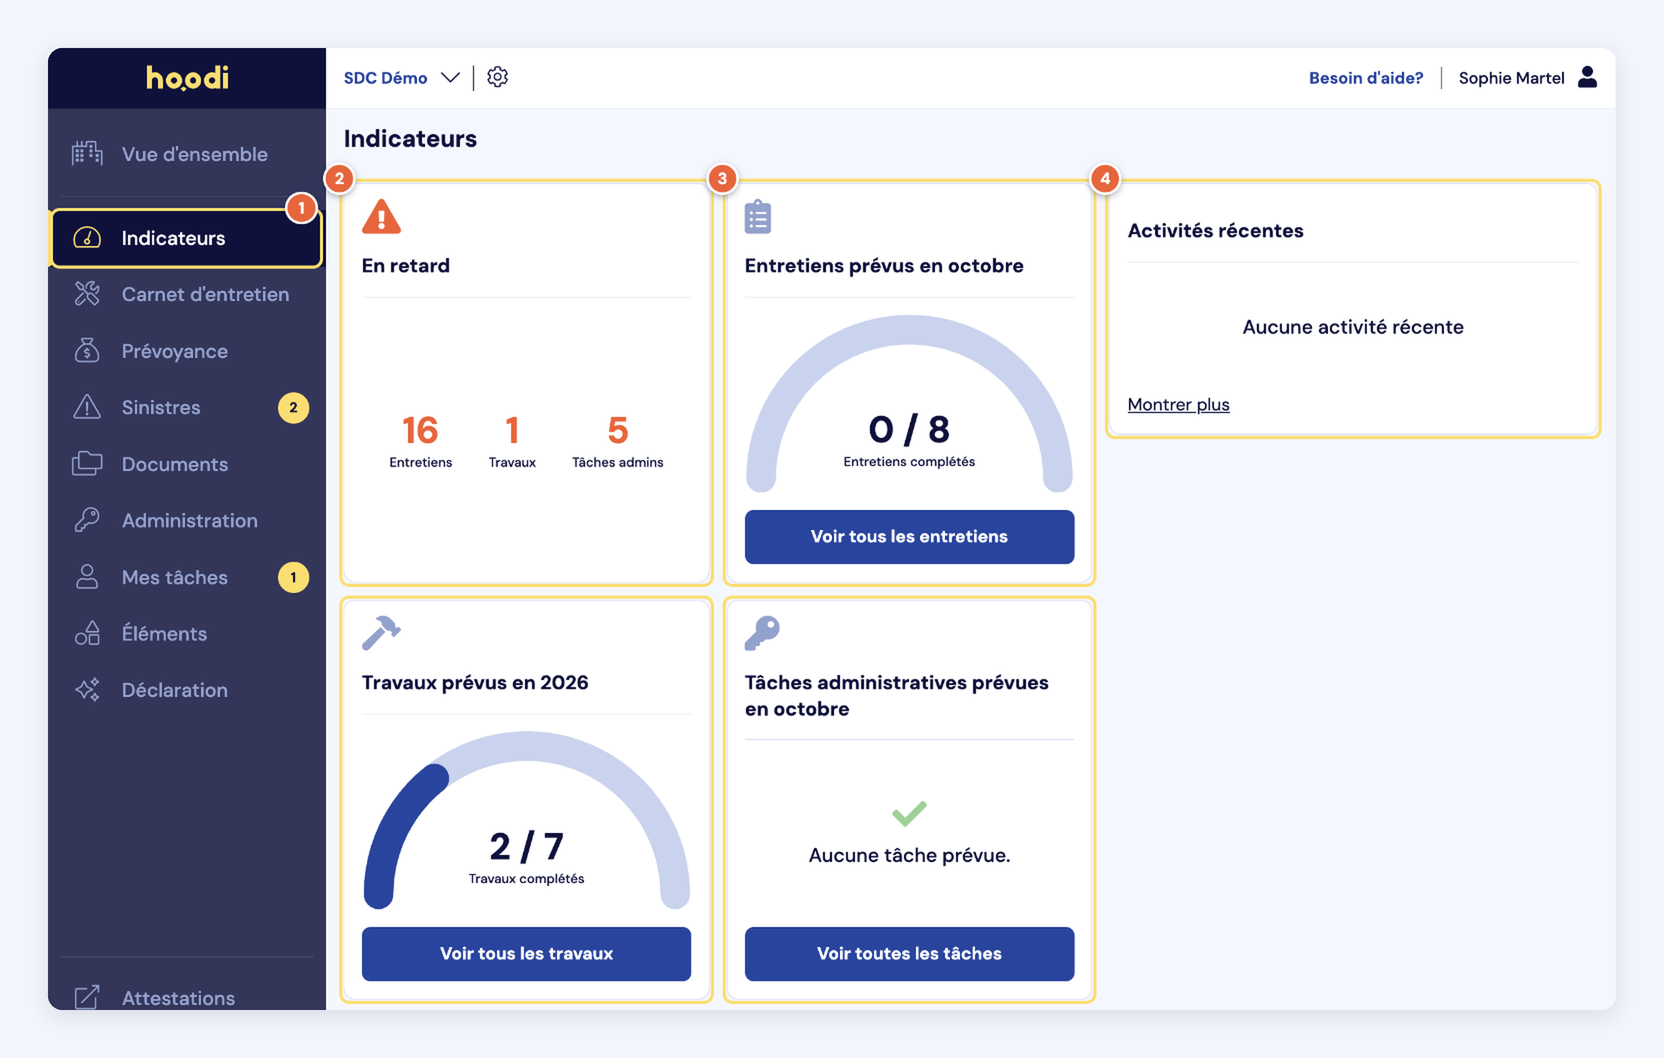Click the Sinistres badge showing 2

(x=293, y=408)
